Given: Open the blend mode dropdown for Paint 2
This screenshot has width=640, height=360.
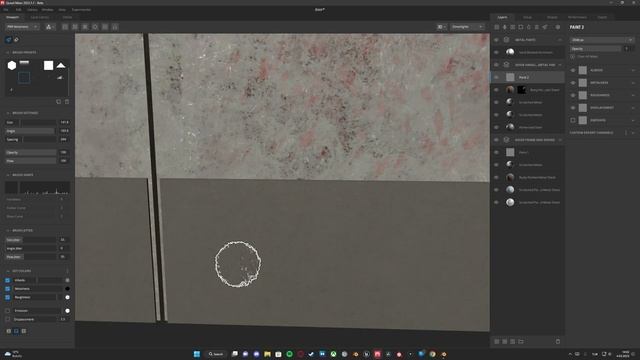Looking at the screenshot, I should point(602,40).
